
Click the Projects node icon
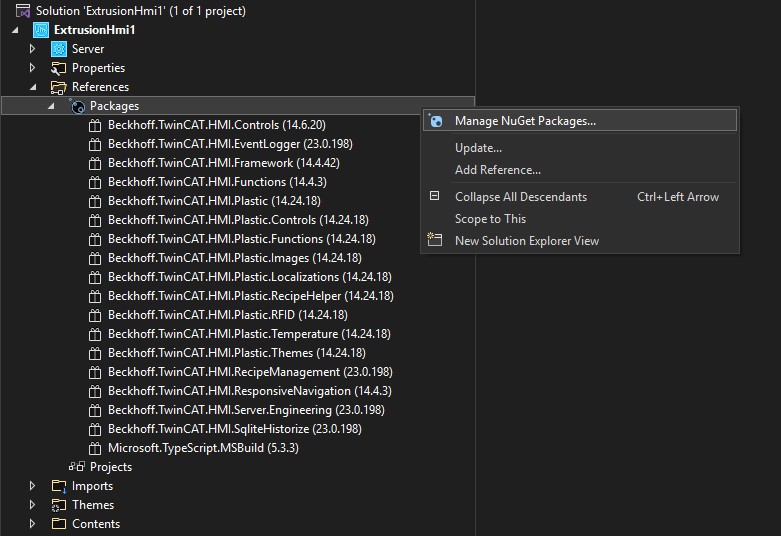coord(77,467)
